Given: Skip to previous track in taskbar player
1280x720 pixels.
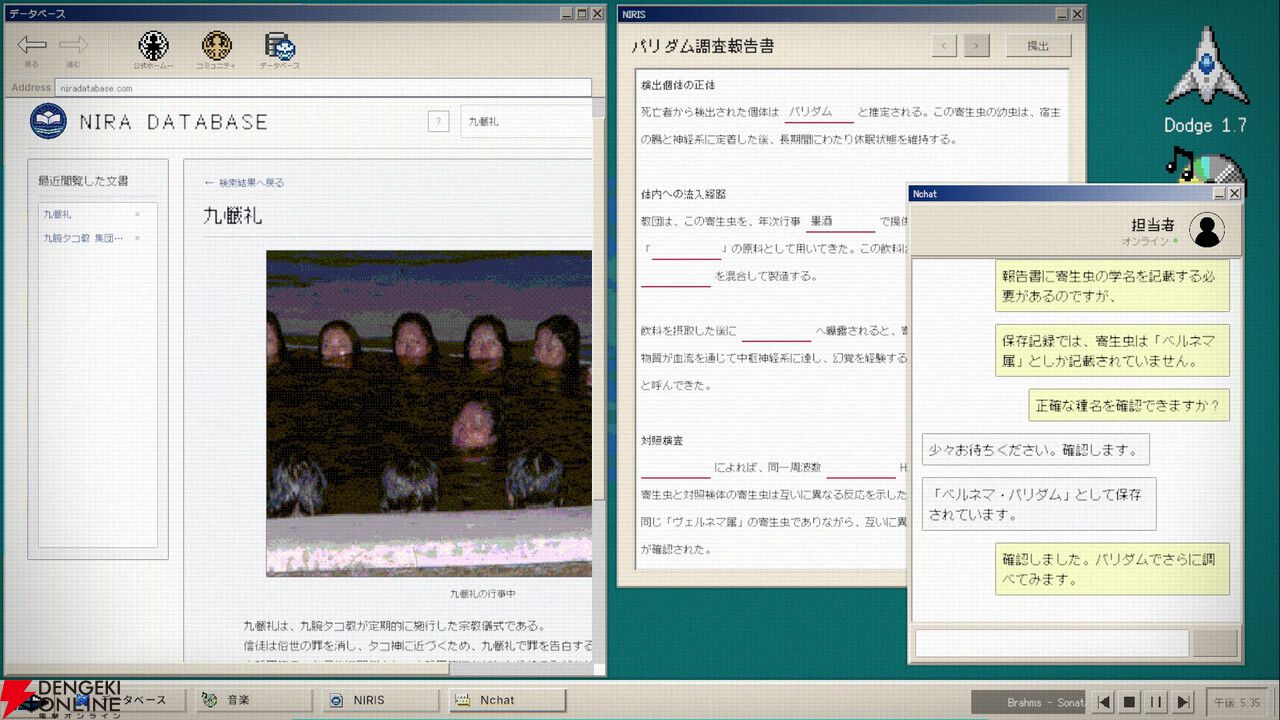Looking at the screenshot, I should tap(1103, 702).
